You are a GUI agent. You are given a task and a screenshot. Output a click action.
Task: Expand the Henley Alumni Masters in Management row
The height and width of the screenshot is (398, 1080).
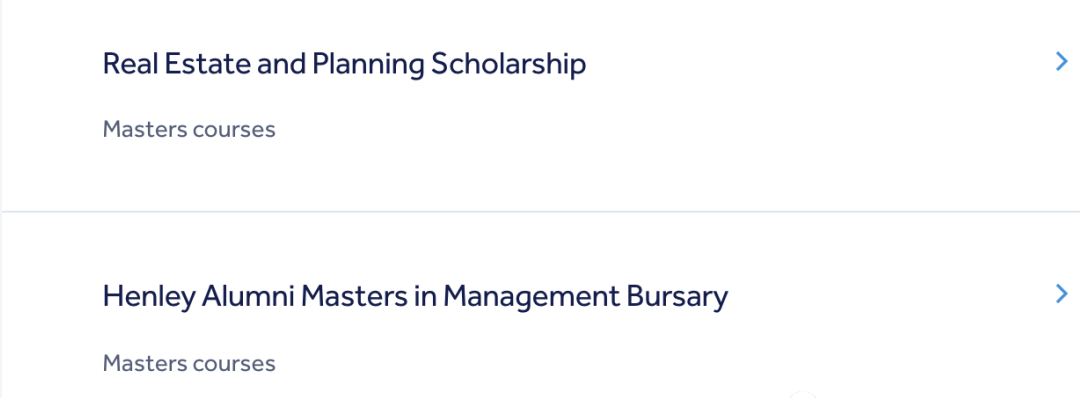(540, 305)
